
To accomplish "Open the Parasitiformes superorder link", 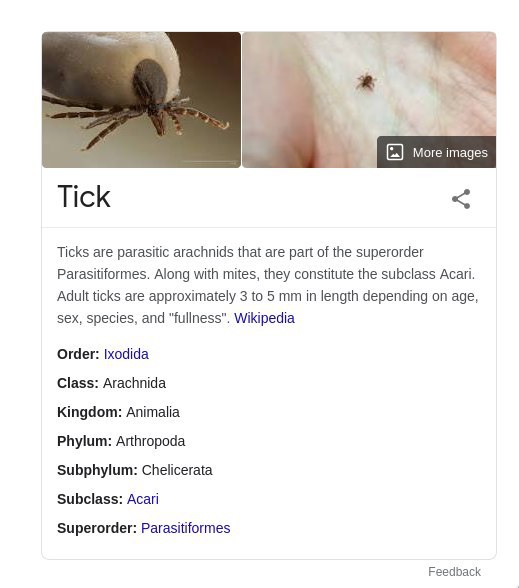I will coord(186,528).
